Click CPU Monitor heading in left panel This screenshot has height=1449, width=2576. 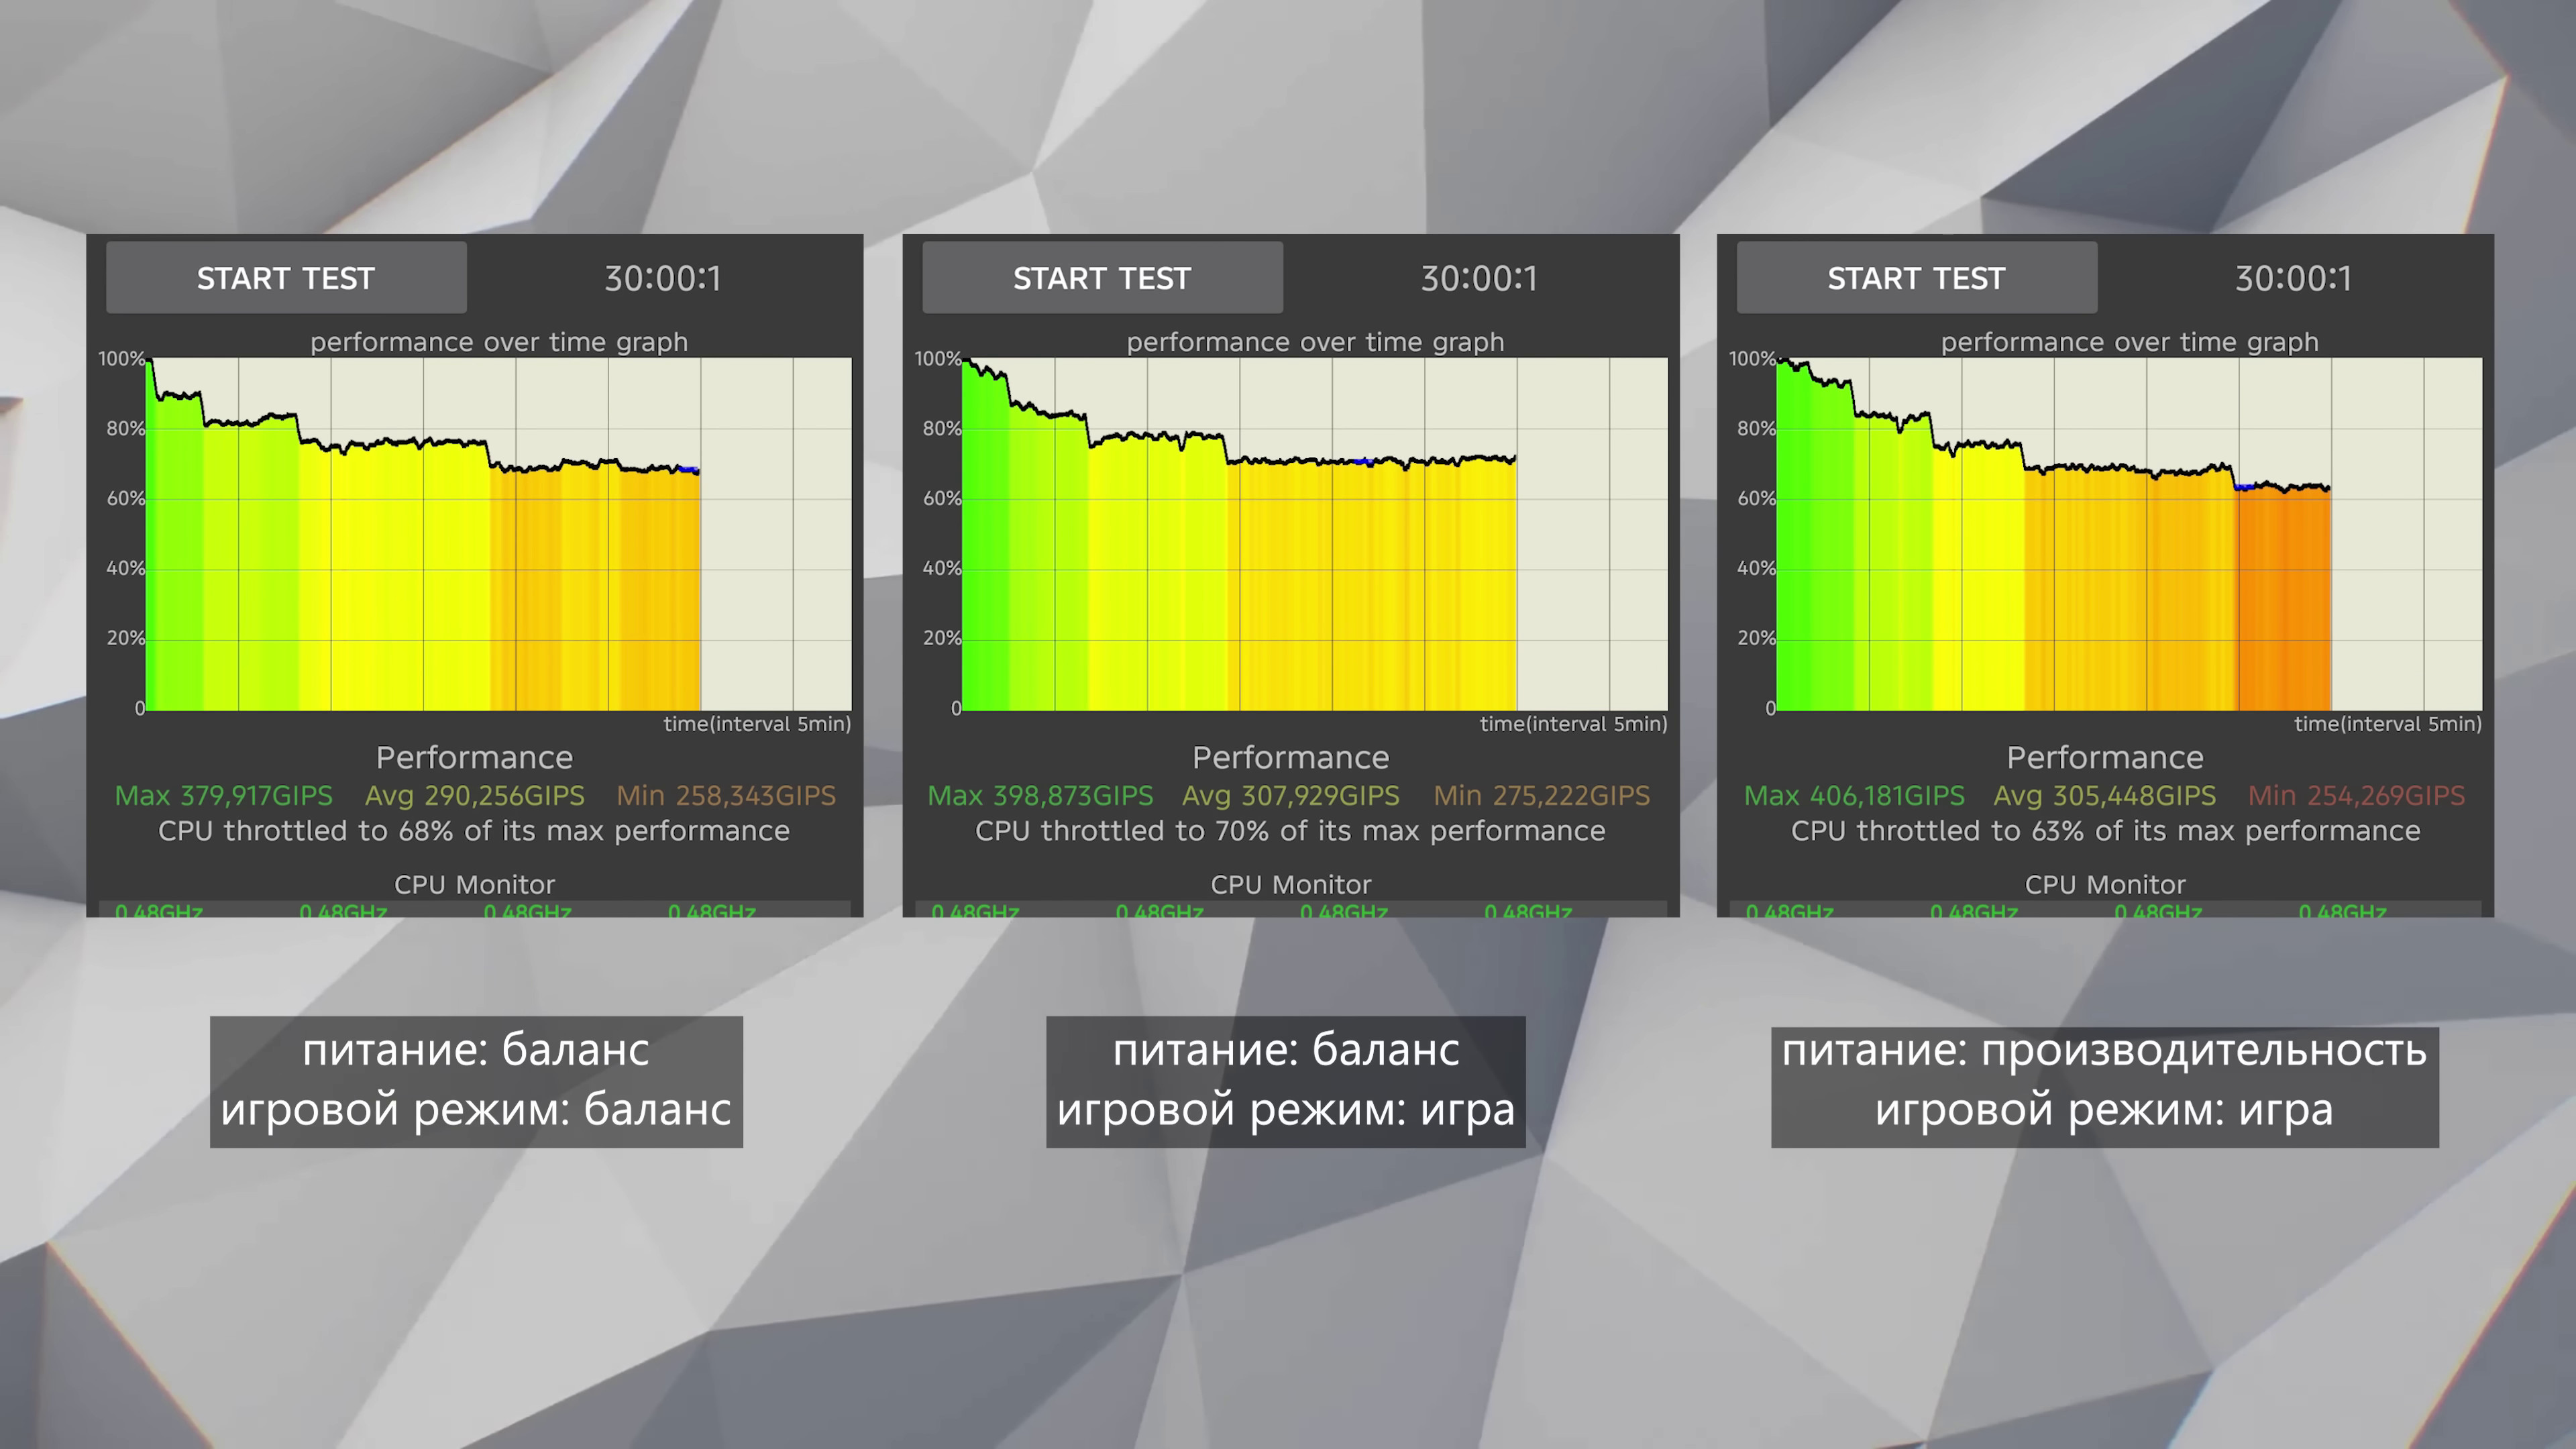(x=474, y=885)
